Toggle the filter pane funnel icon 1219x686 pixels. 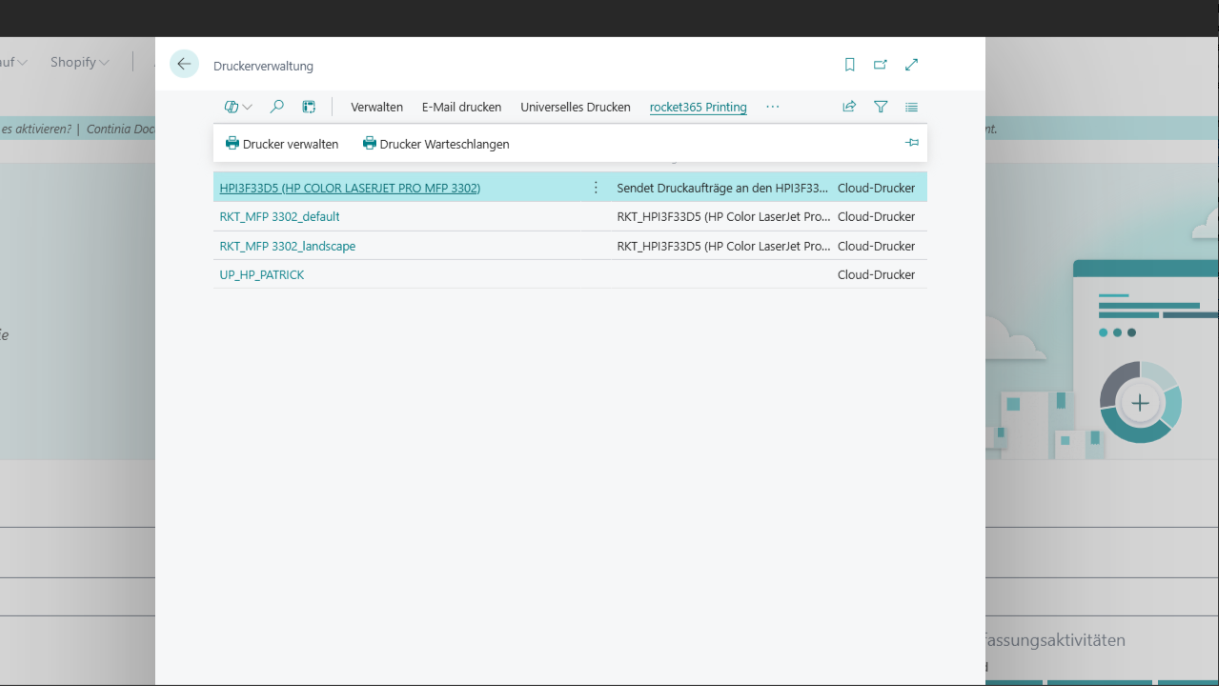click(x=881, y=107)
